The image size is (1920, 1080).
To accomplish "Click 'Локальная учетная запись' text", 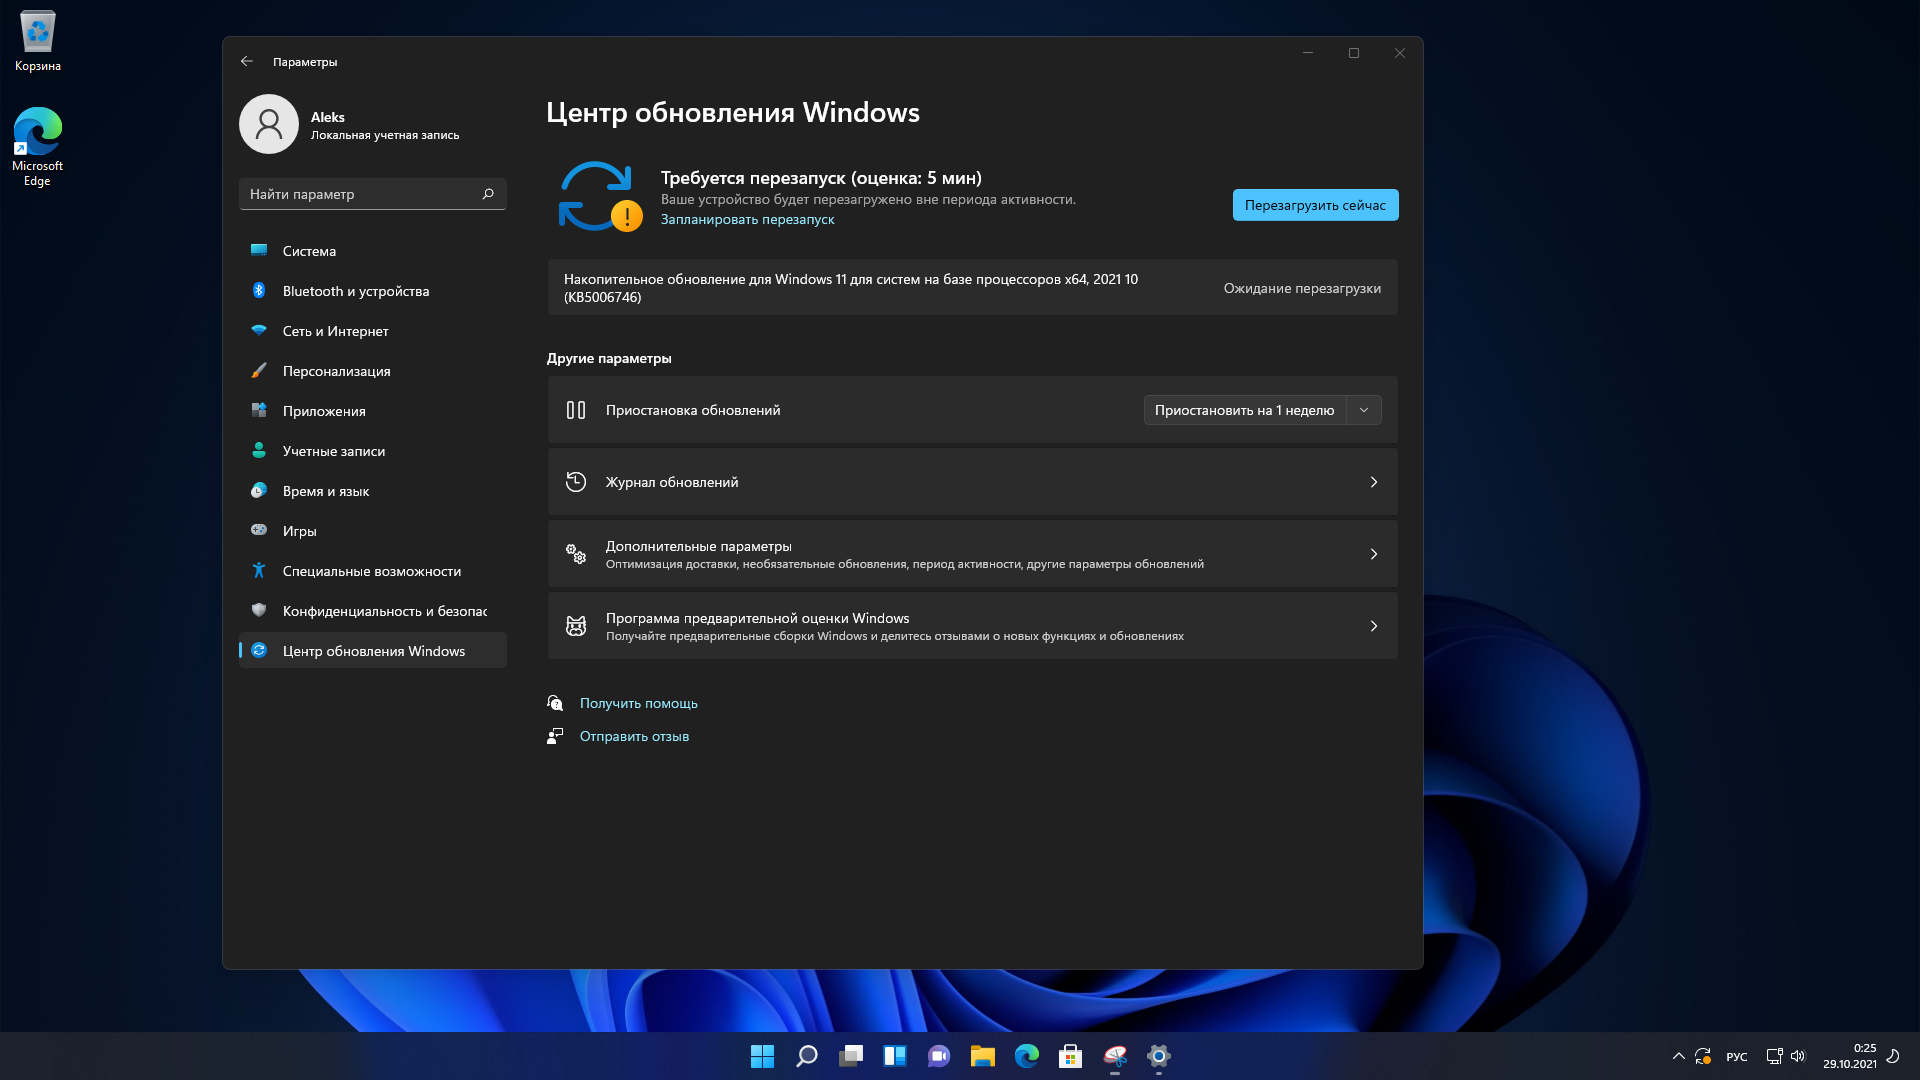I will pos(385,135).
